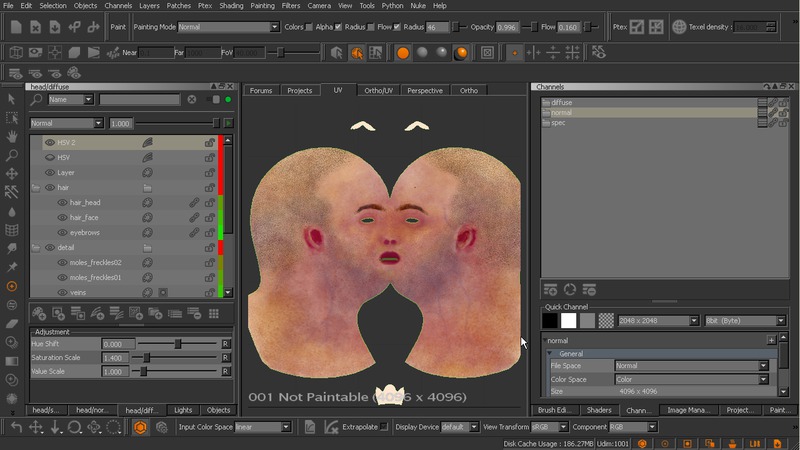Select the Pan hand tool
Image resolution: width=800 pixels, height=450 pixels.
(12, 136)
